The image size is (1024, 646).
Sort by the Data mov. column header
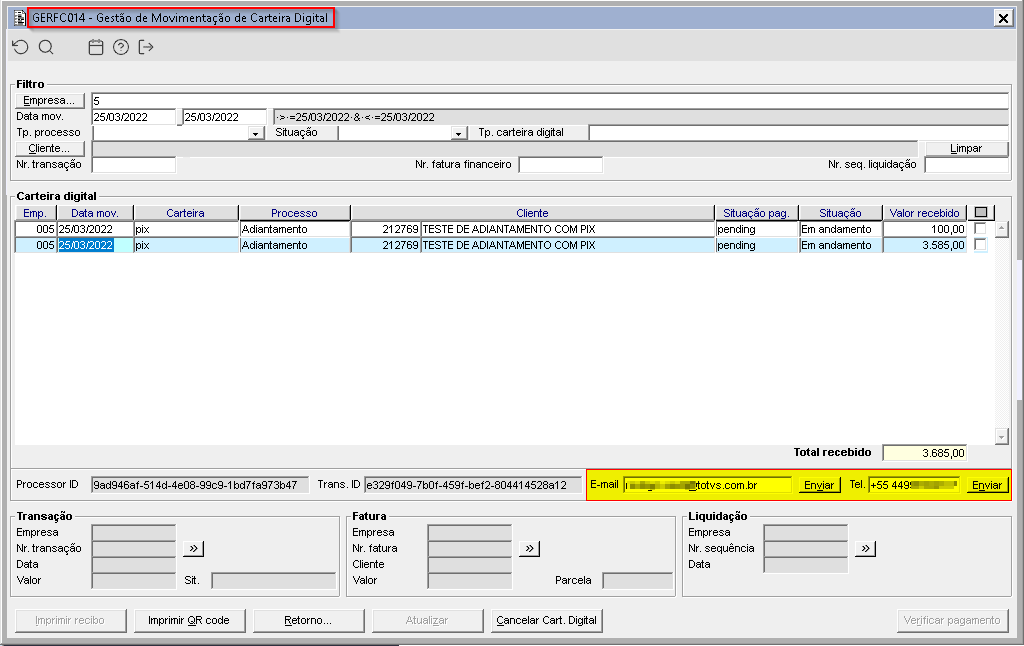click(95, 213)
